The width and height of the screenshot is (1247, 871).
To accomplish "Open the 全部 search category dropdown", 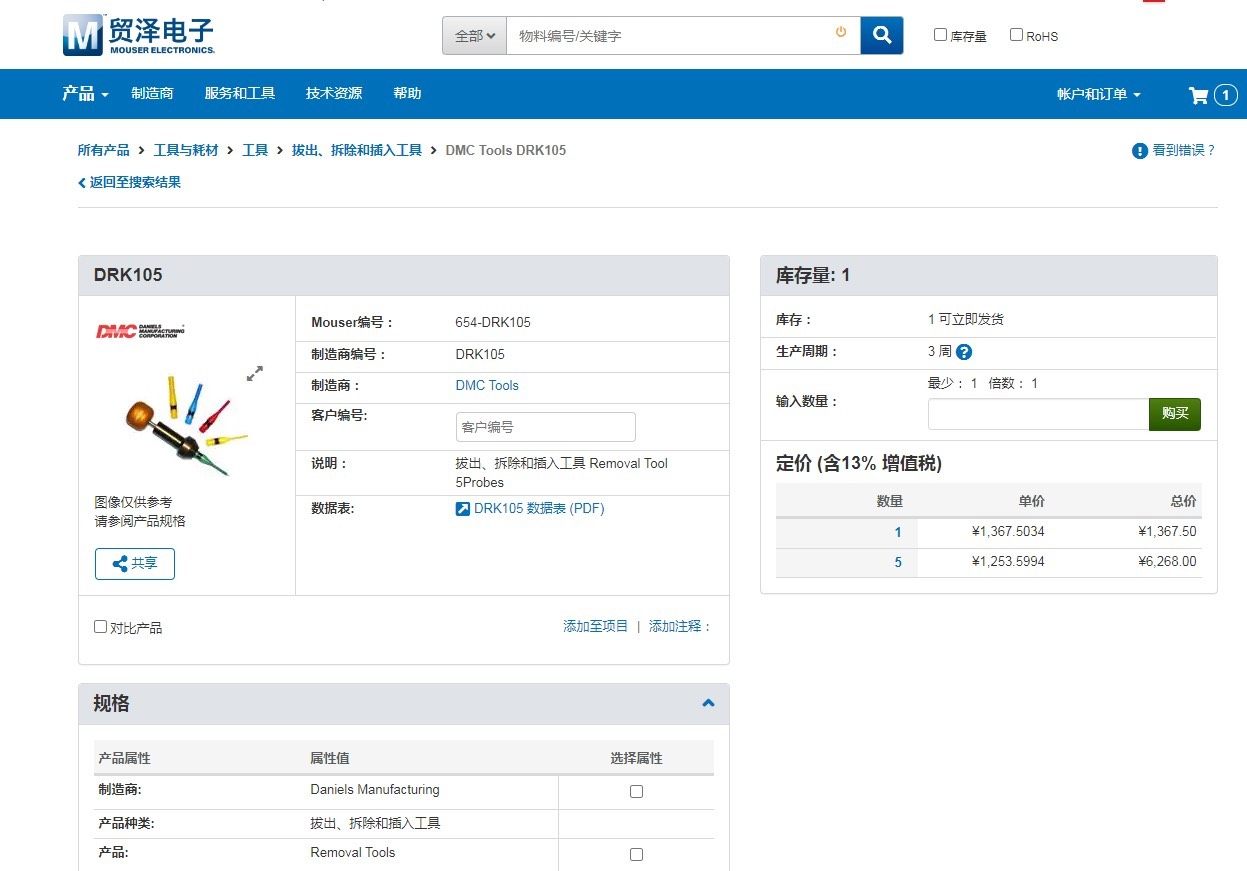I will [x=474, y=35].
